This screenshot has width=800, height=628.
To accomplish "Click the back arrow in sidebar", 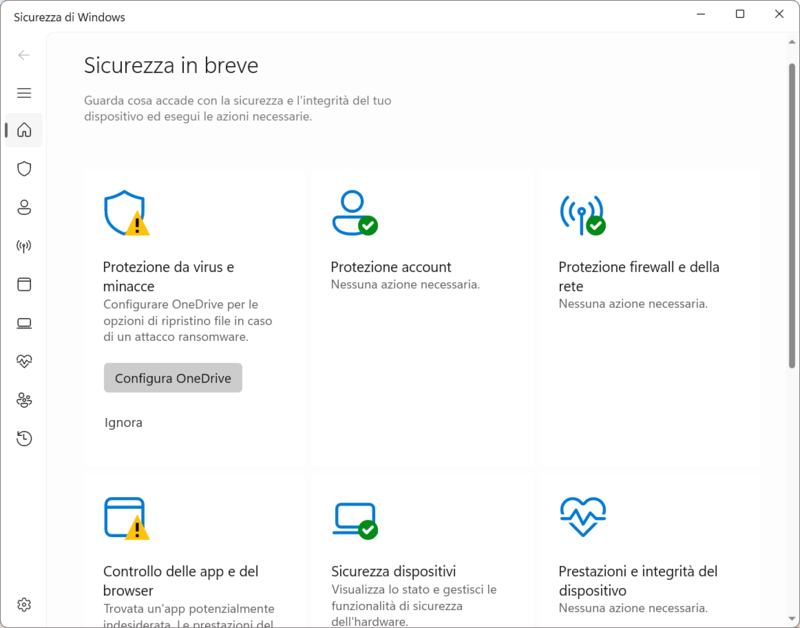I will click(x=23, y=55).
